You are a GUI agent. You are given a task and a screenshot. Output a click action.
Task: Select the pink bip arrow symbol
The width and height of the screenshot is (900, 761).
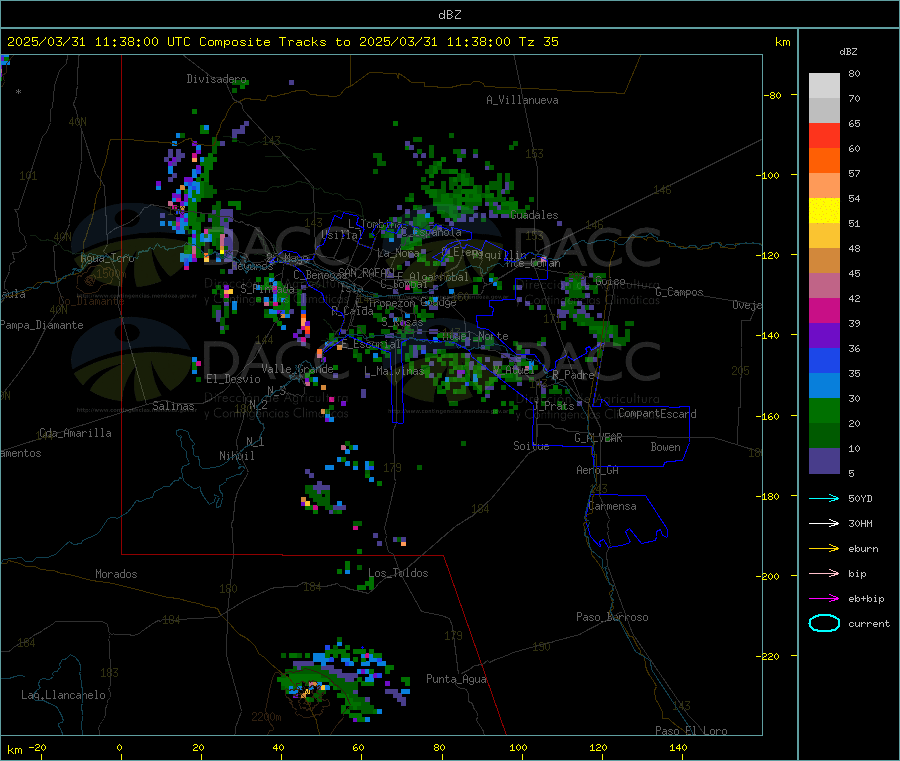tap(824, 573)
